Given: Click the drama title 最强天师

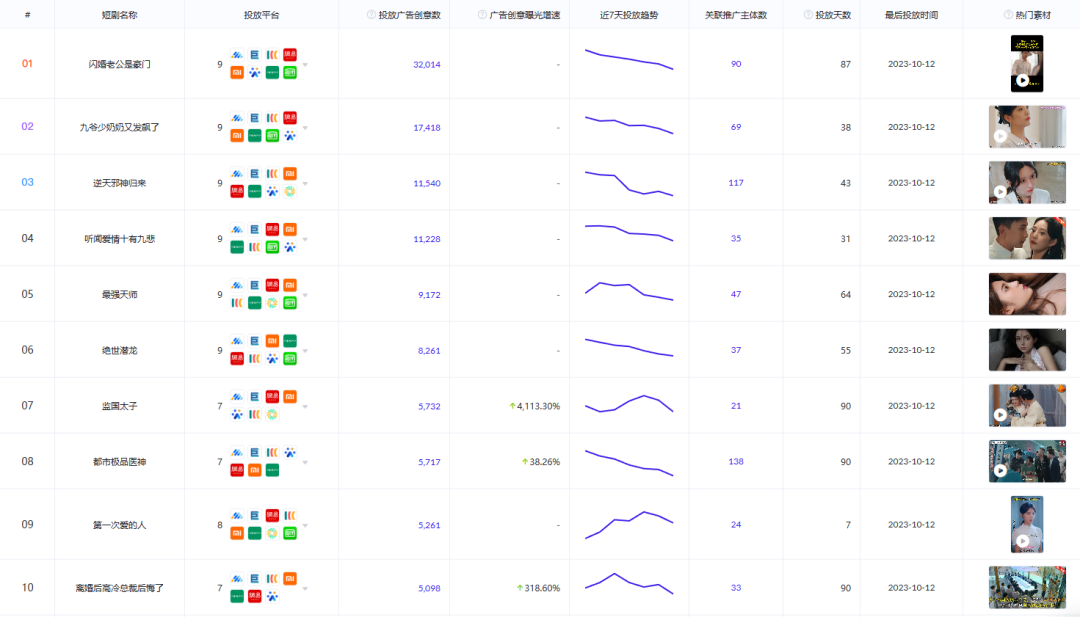Looking at the screenshot, I should pyautogui.click(x=119, y=295).
